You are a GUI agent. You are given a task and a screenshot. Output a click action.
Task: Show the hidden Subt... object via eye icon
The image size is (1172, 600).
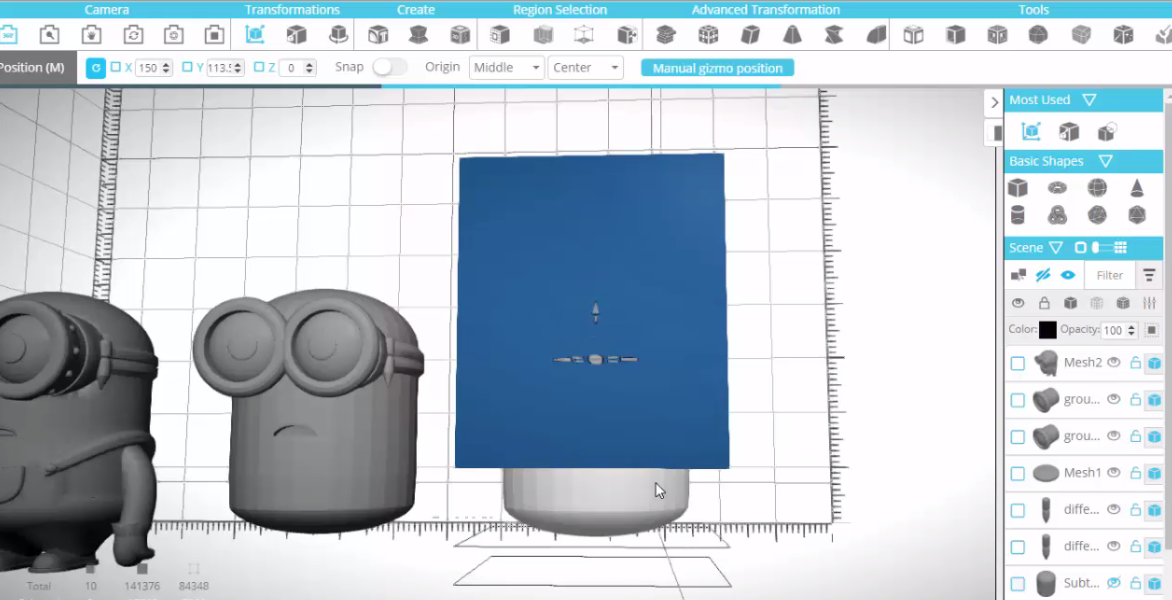click(1114, 582)
